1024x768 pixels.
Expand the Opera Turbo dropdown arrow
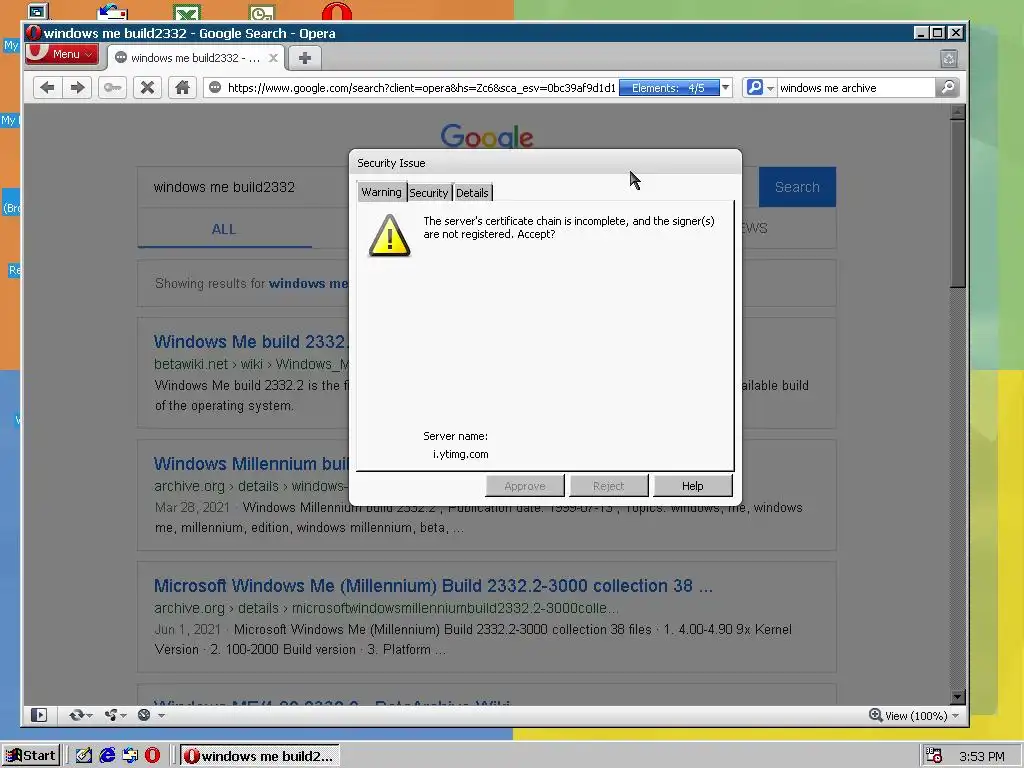click(161, 716)
